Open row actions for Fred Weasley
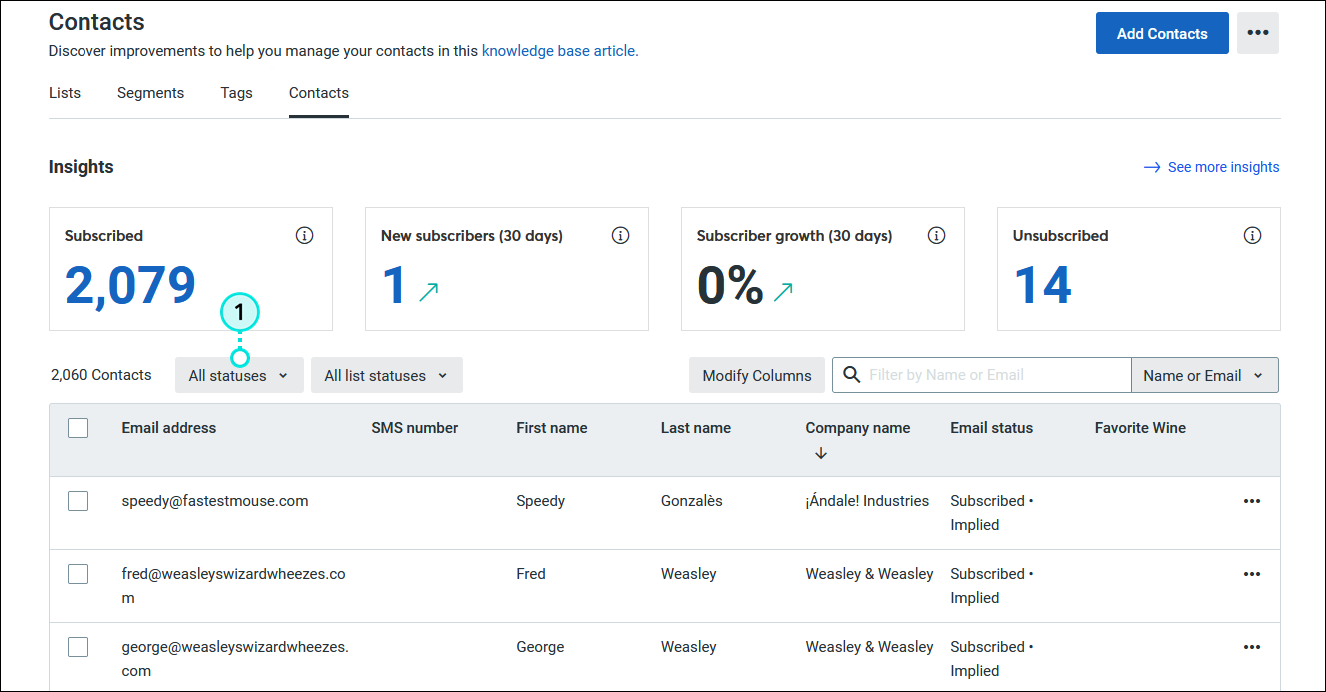Image resolution: width=1326 pixels, height=692 pixels. pos(1252,574)
